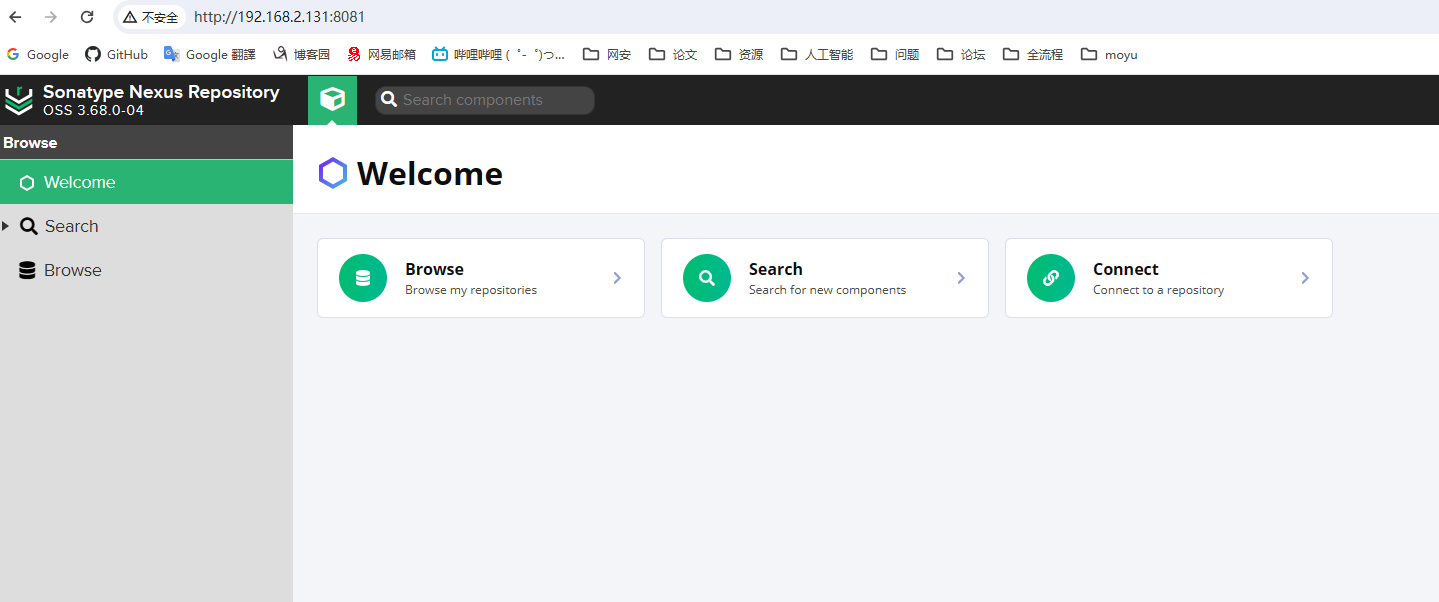Click the sidebar Search magnifier icon

tap(29, 226)
